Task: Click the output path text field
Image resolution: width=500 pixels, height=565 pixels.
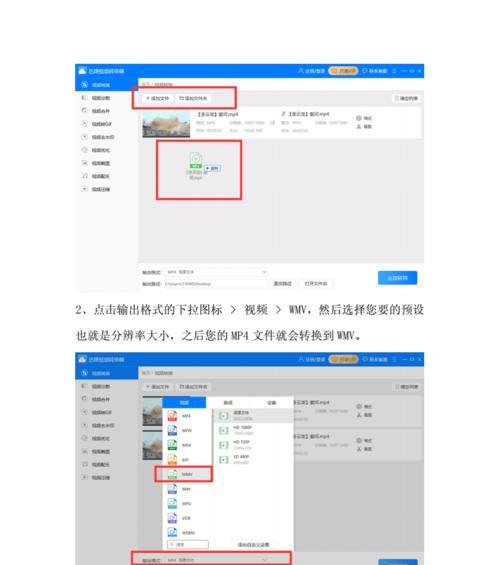Action: coord(215,284)
